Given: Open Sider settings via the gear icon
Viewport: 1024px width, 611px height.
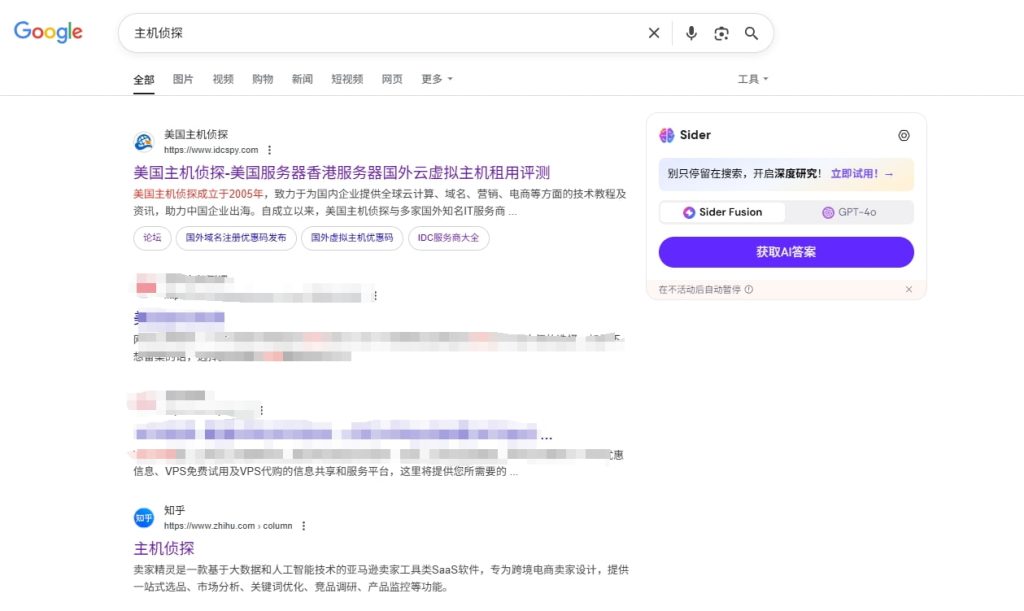Looking at the screenshot, I should (904, 135).
